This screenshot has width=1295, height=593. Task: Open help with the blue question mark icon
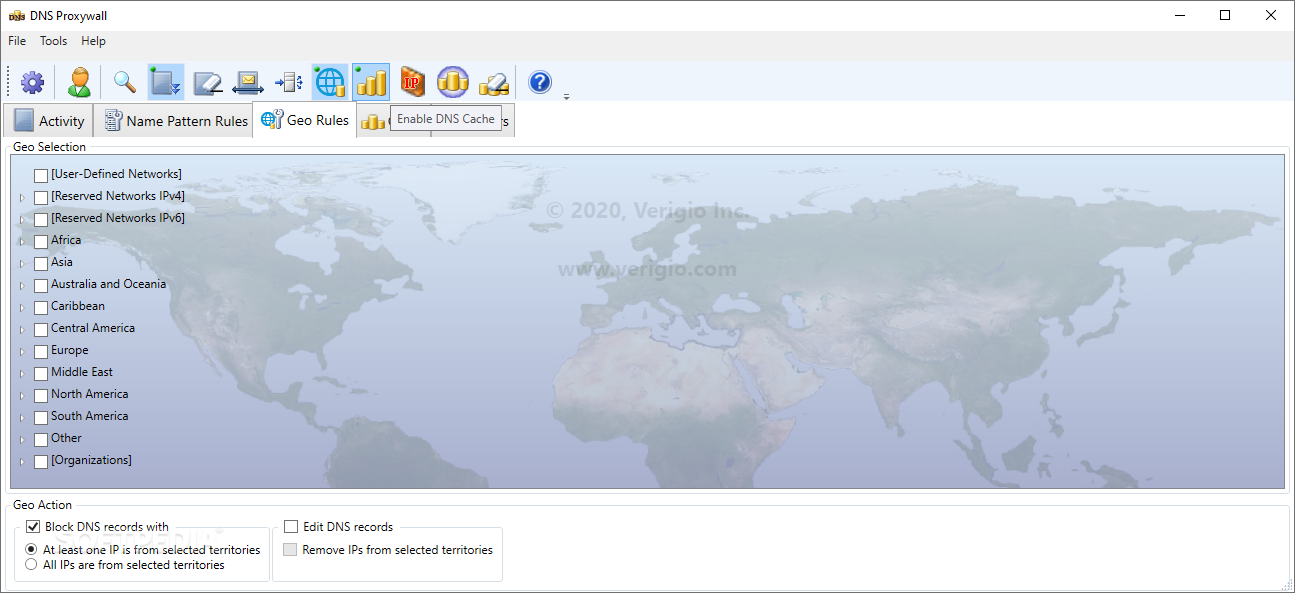(x=540, y=82)
